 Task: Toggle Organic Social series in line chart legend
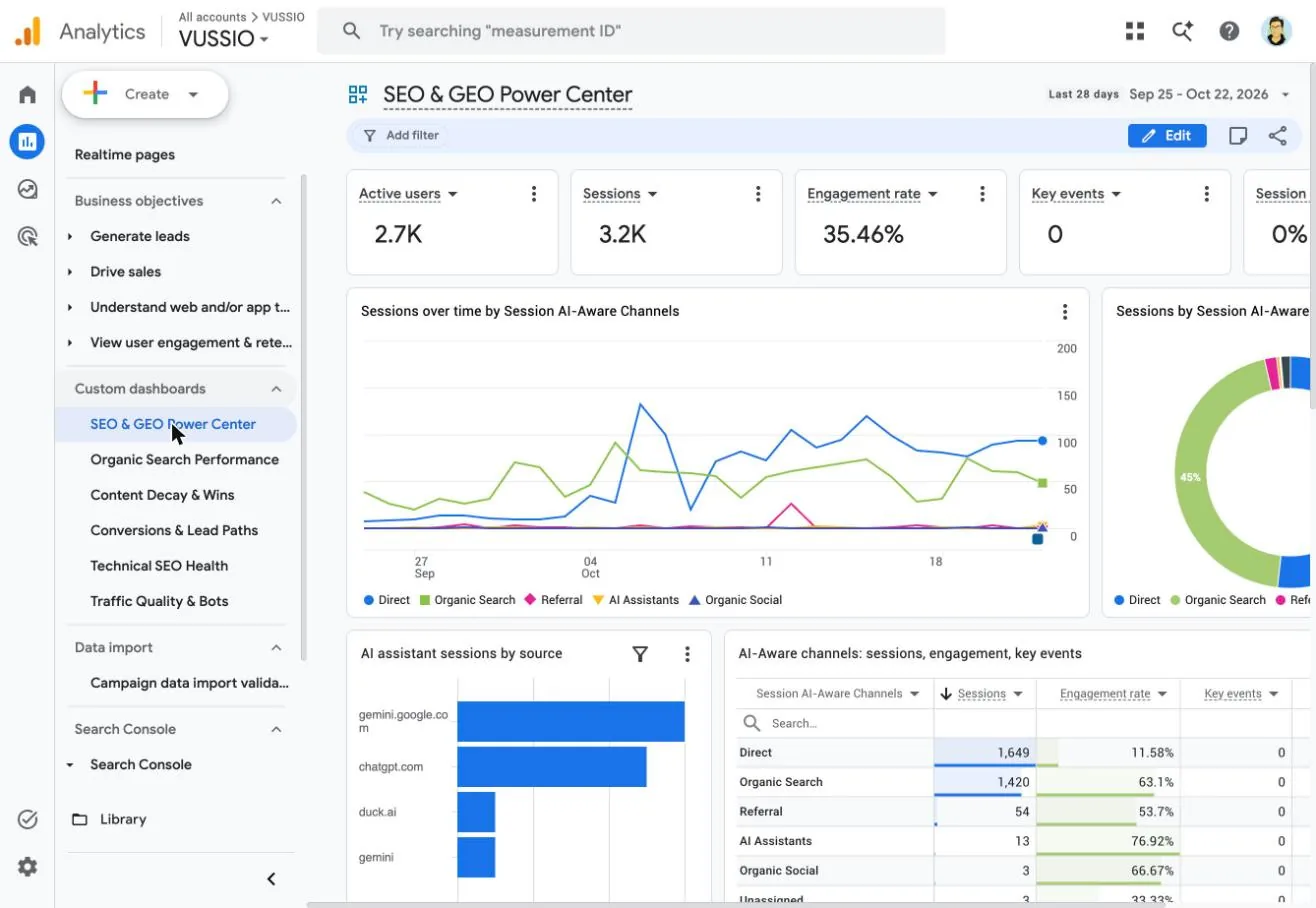735,600
